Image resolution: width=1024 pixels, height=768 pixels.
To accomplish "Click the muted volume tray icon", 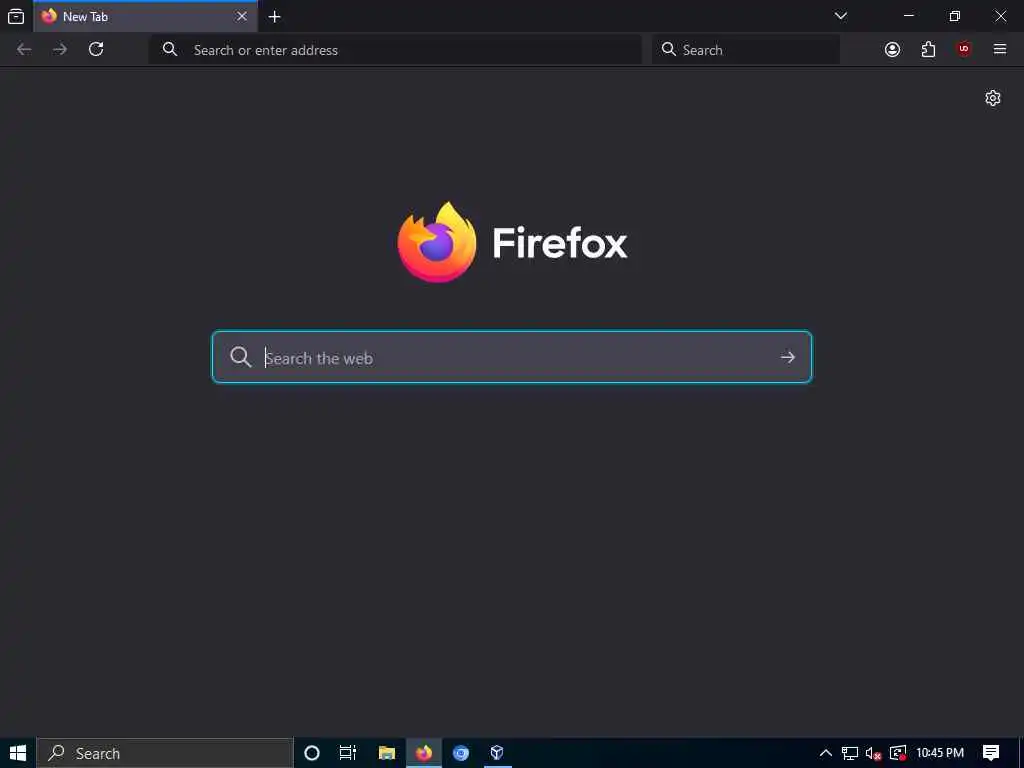I will 873,753.
